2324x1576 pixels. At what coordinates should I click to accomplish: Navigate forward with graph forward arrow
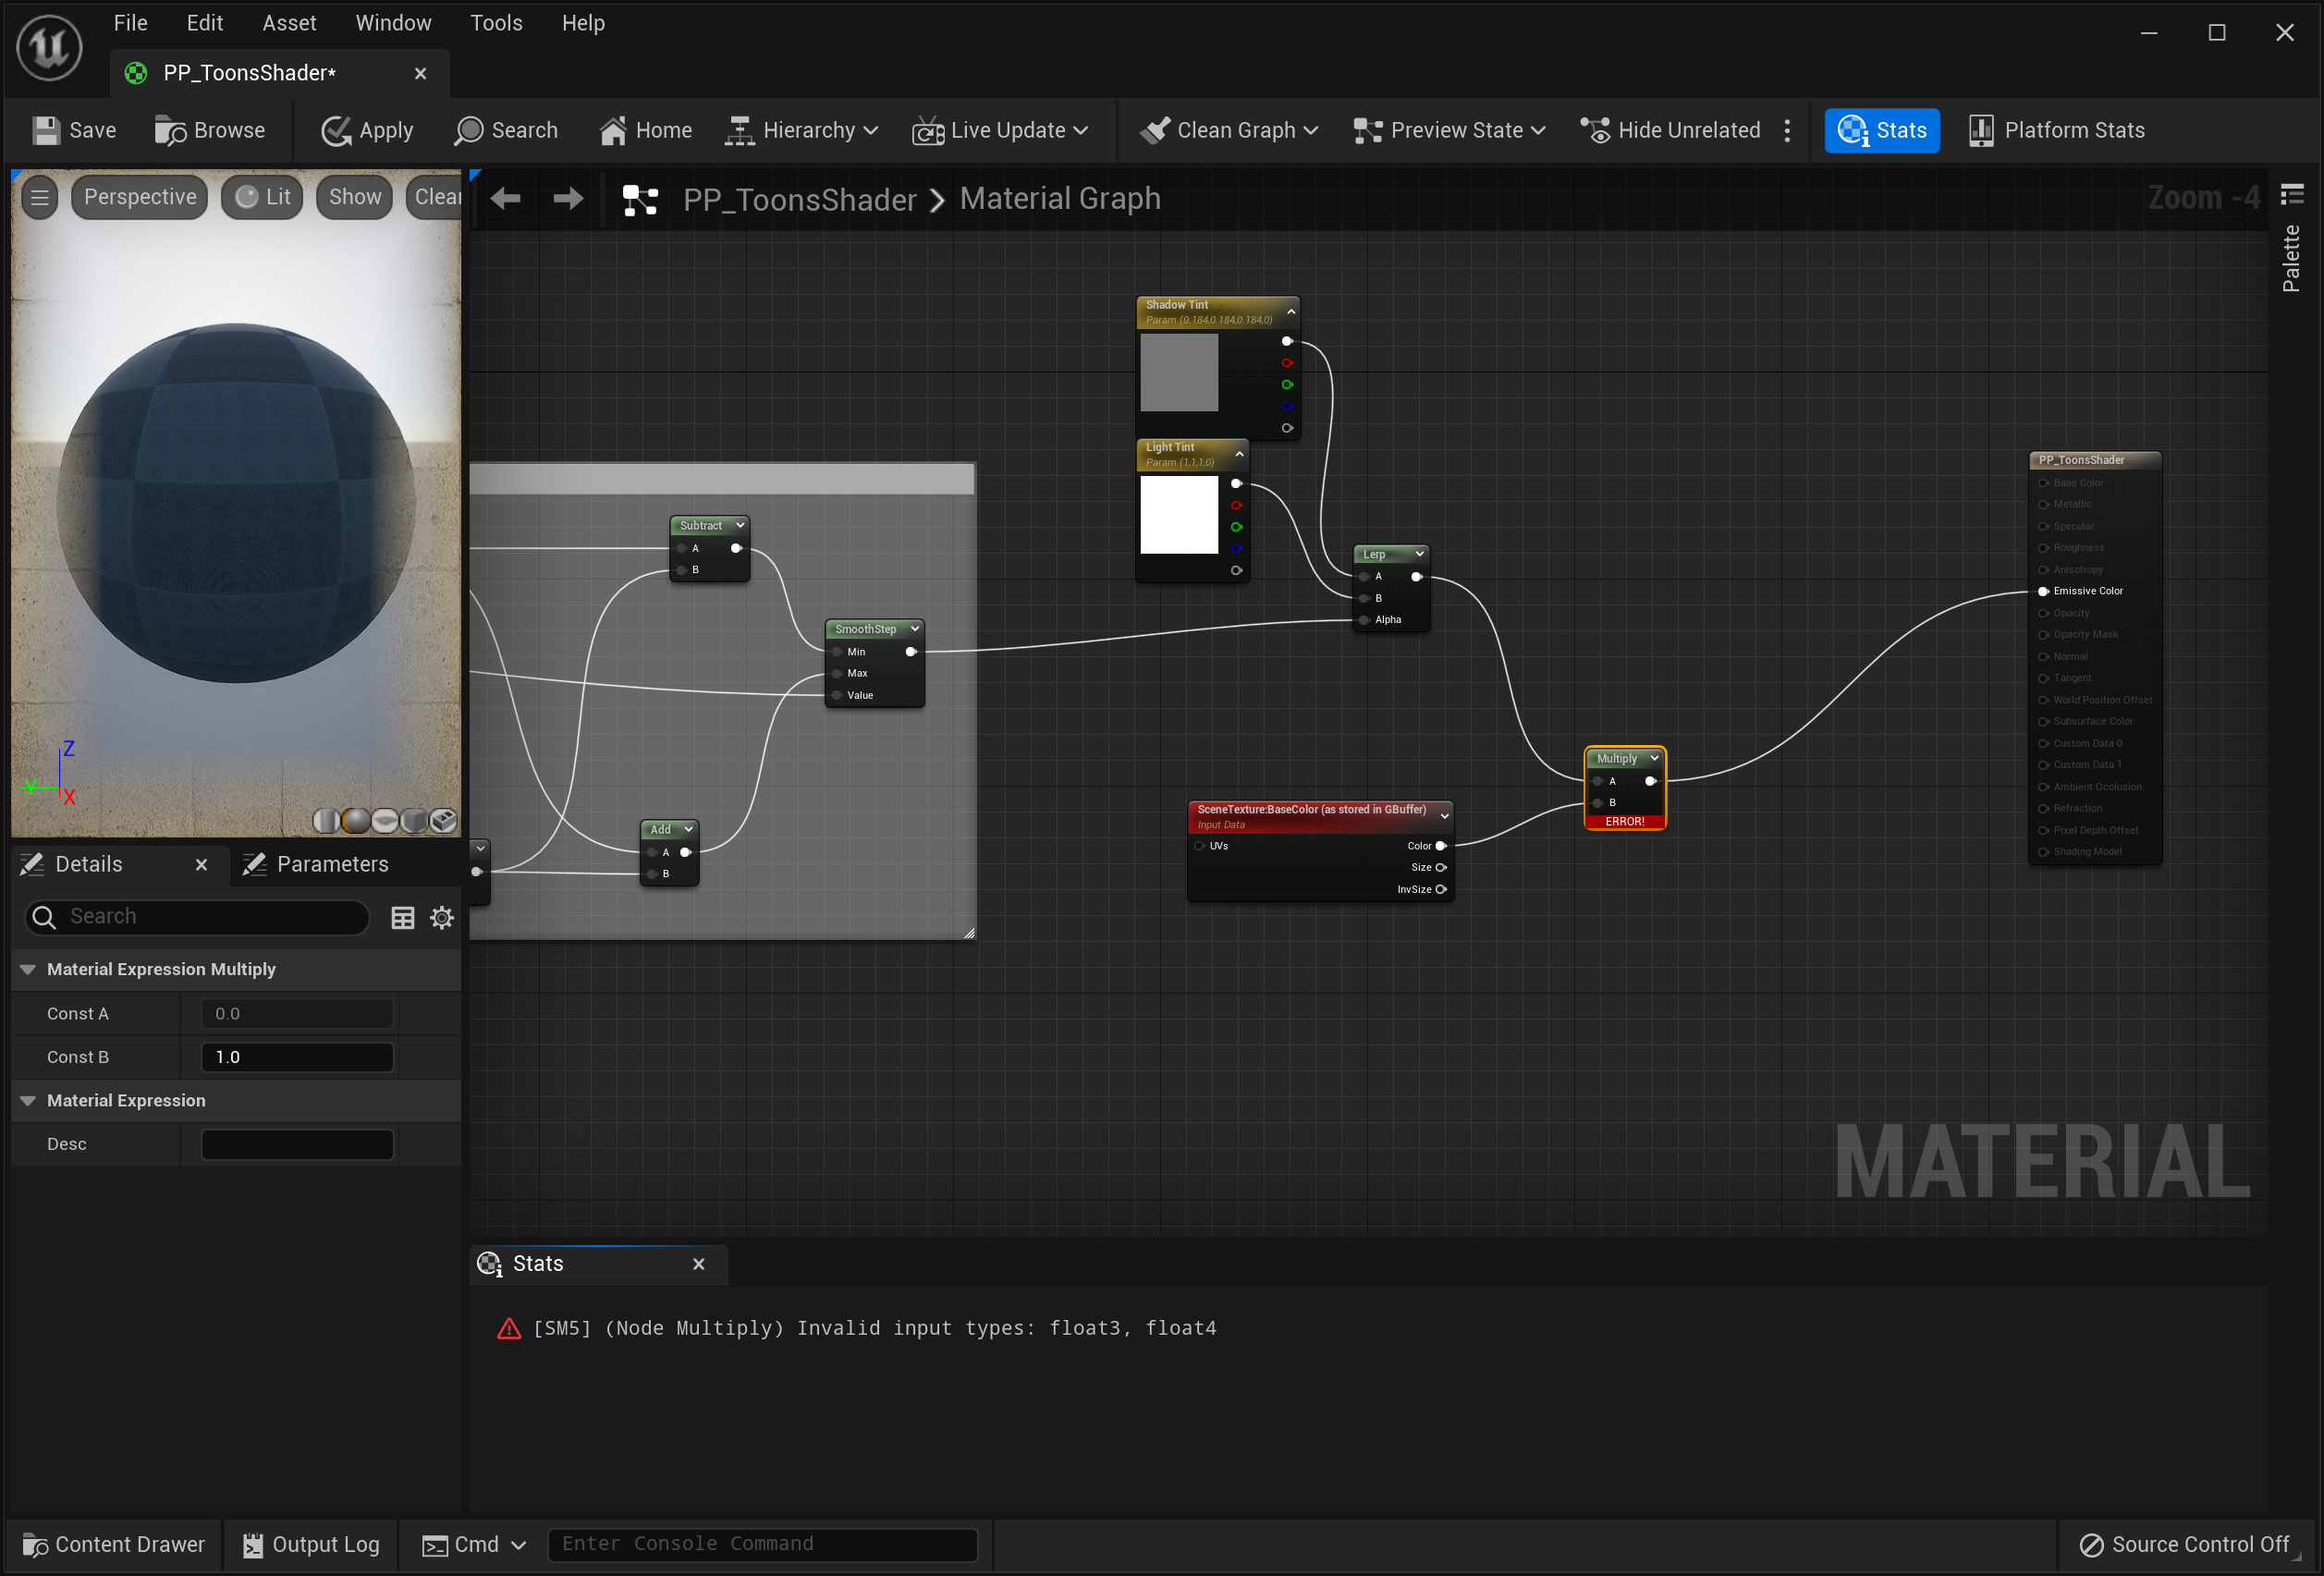(x=568, y=199)
